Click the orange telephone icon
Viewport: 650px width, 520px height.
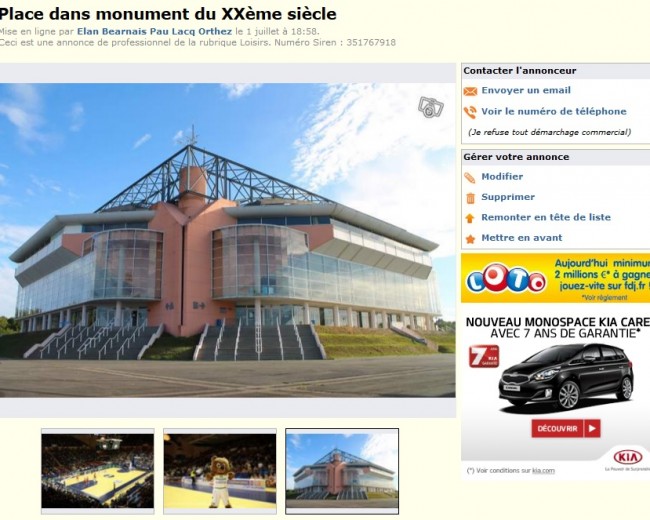click(470, 112)
